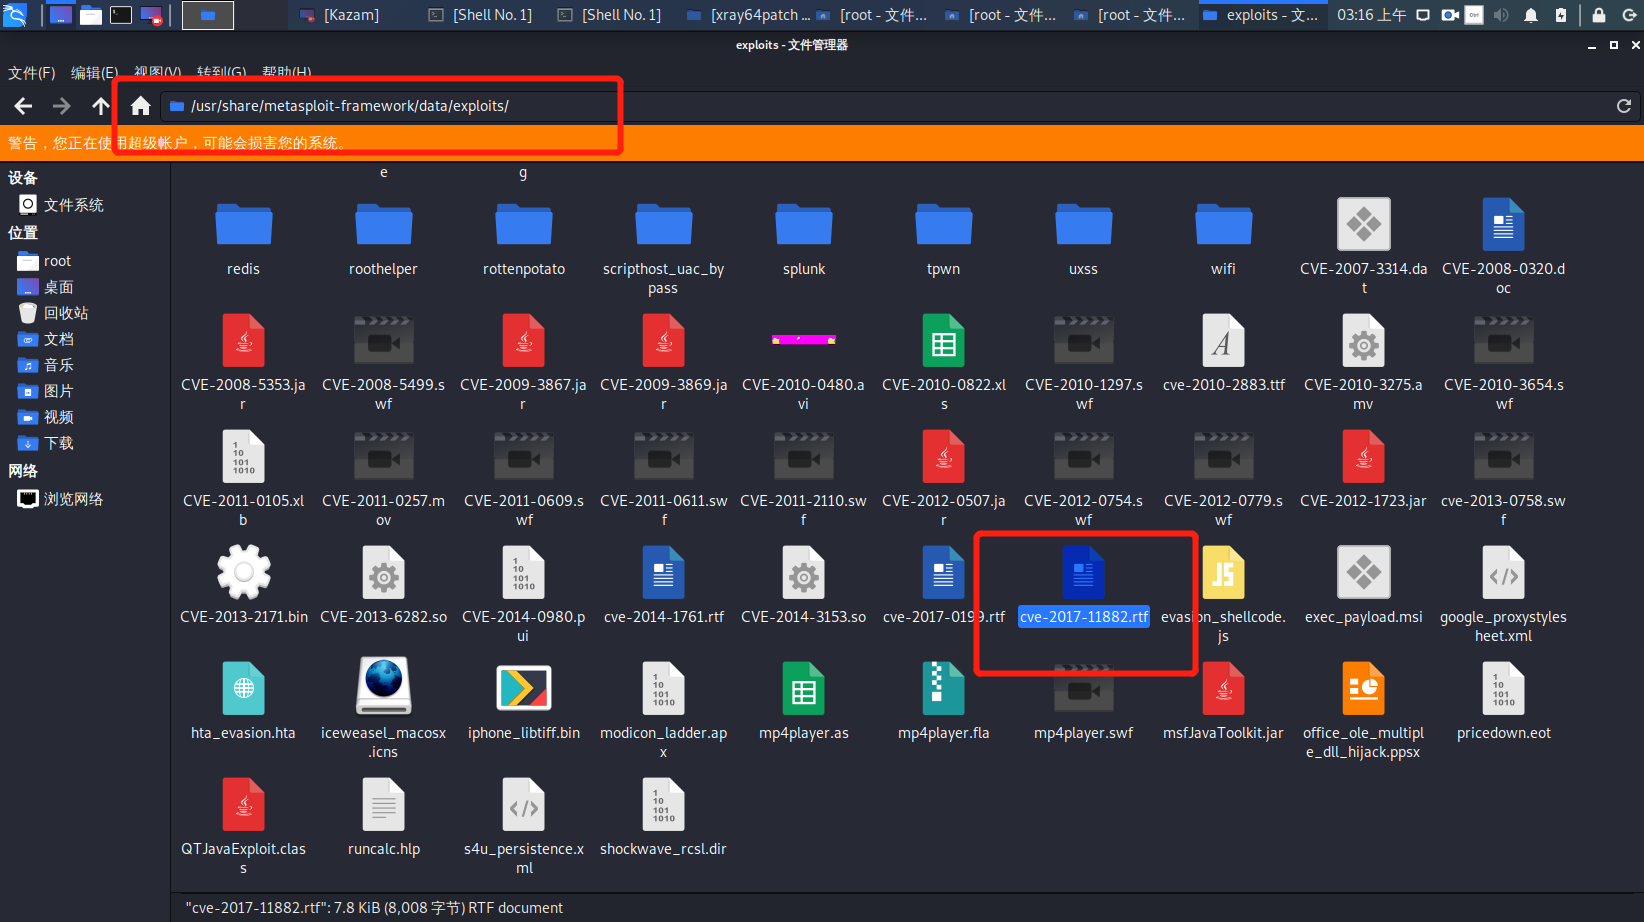Go forward with the right arrow button

[x=62, y=106]
